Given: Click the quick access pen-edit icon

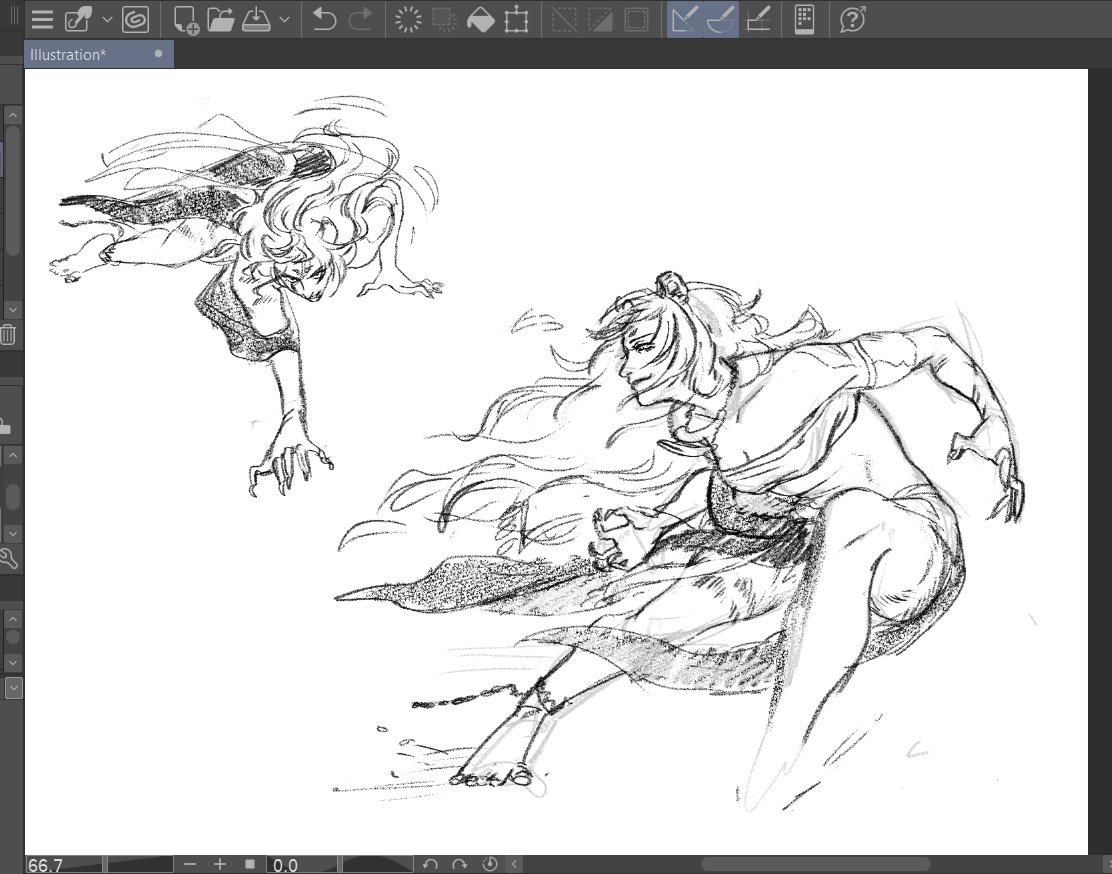Looking at the screenshot, I should (78, 19).
